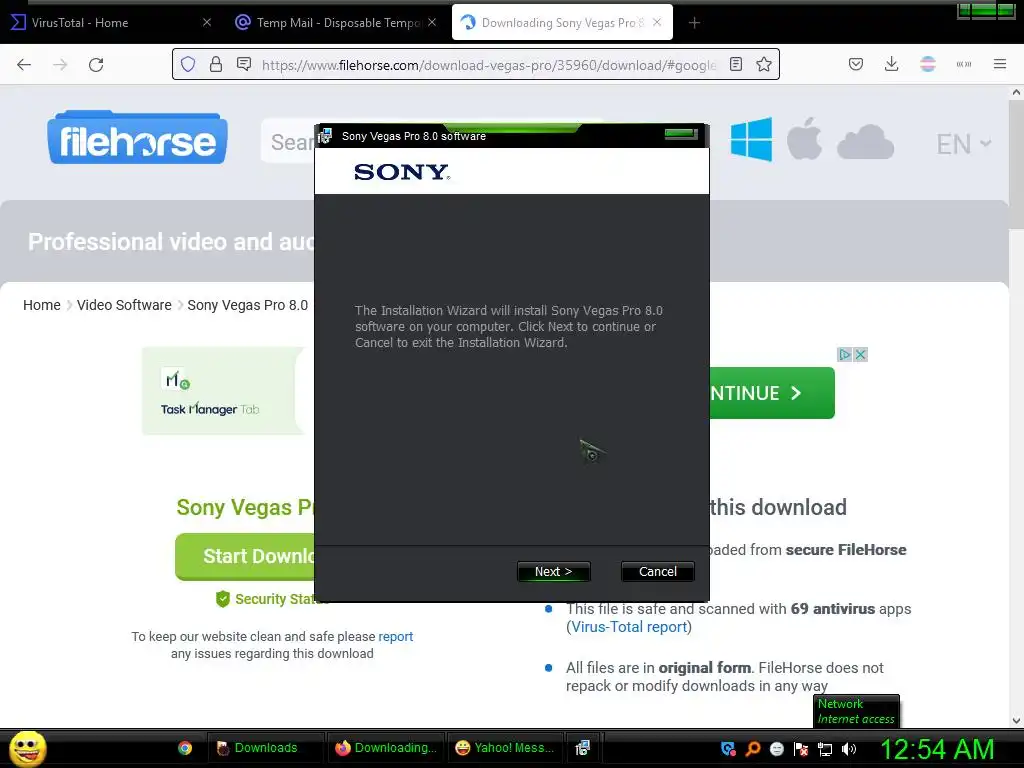1024x768 pixels.
Task: Click the Sony Vegas installer title icon
Action: [325, 136]
